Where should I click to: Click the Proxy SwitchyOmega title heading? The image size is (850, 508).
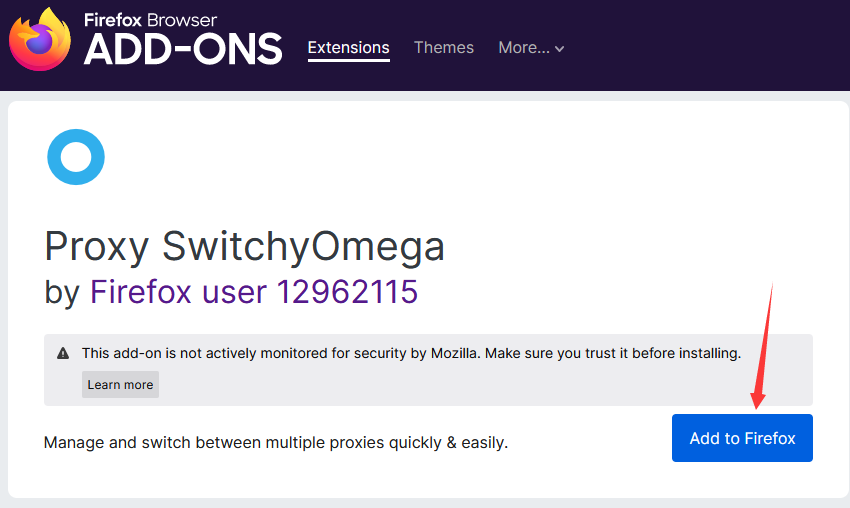pyautogui.click(x=244, y=247)
